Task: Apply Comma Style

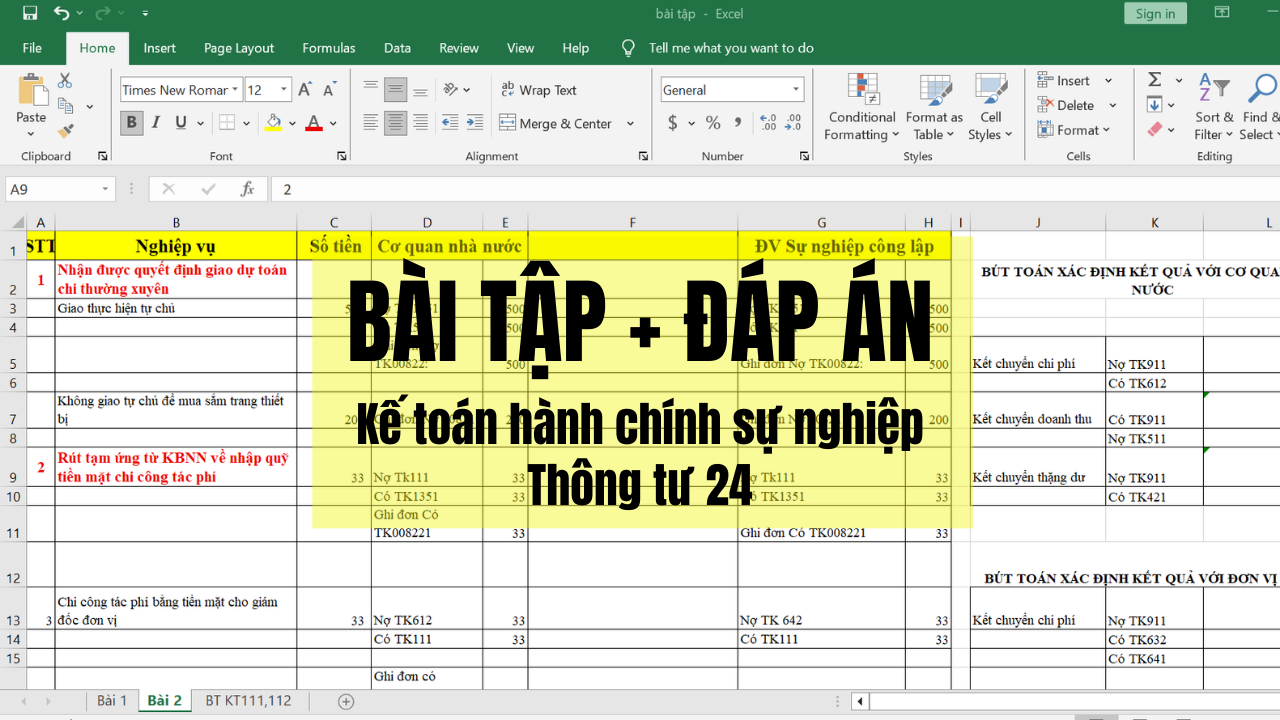Action: tap(738, 123)
